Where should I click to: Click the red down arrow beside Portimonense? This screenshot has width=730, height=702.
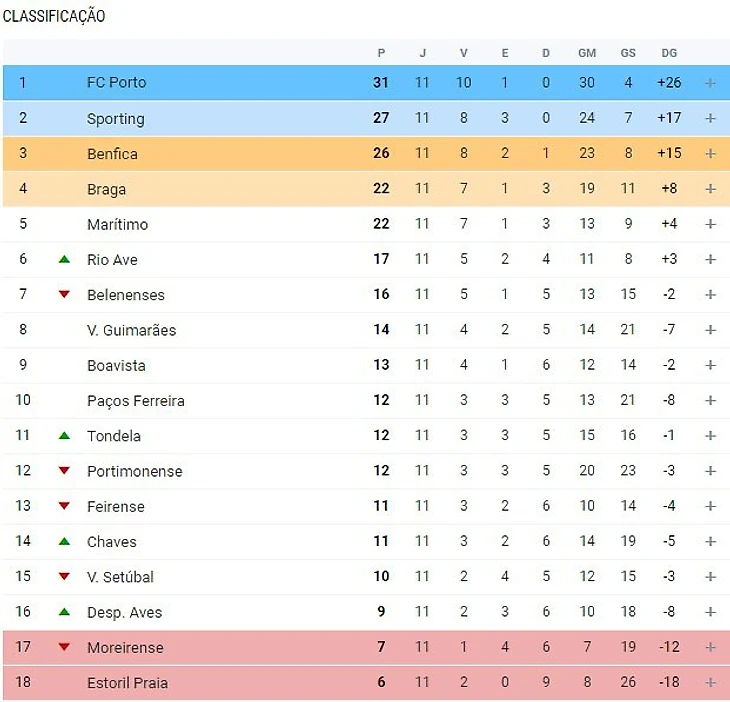64,471
